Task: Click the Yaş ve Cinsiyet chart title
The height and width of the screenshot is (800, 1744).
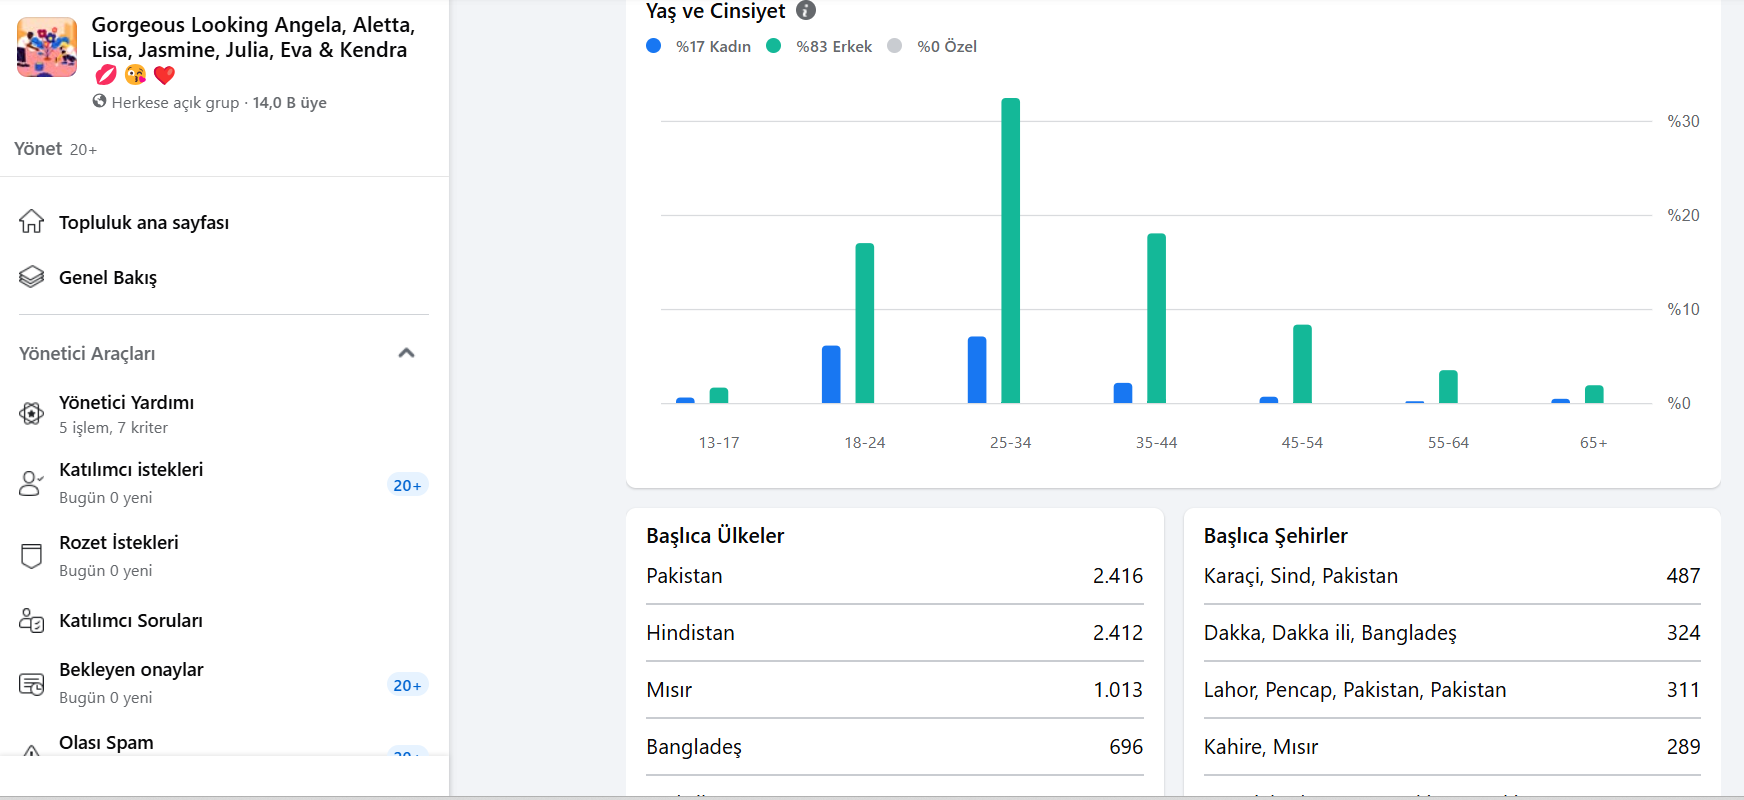Action: tap(716, 11)
